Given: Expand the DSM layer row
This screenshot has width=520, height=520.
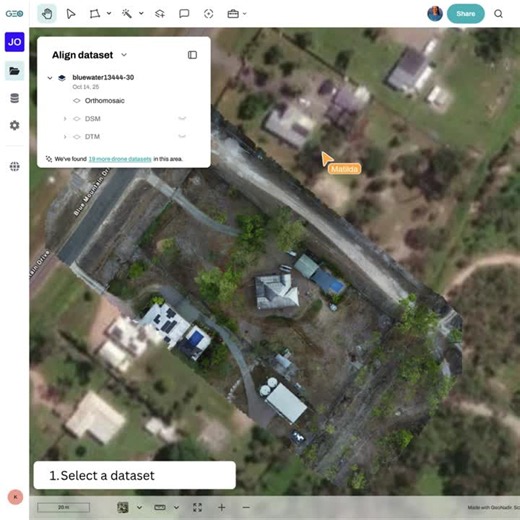Looking at the screenshot, I should click(65, 119).
